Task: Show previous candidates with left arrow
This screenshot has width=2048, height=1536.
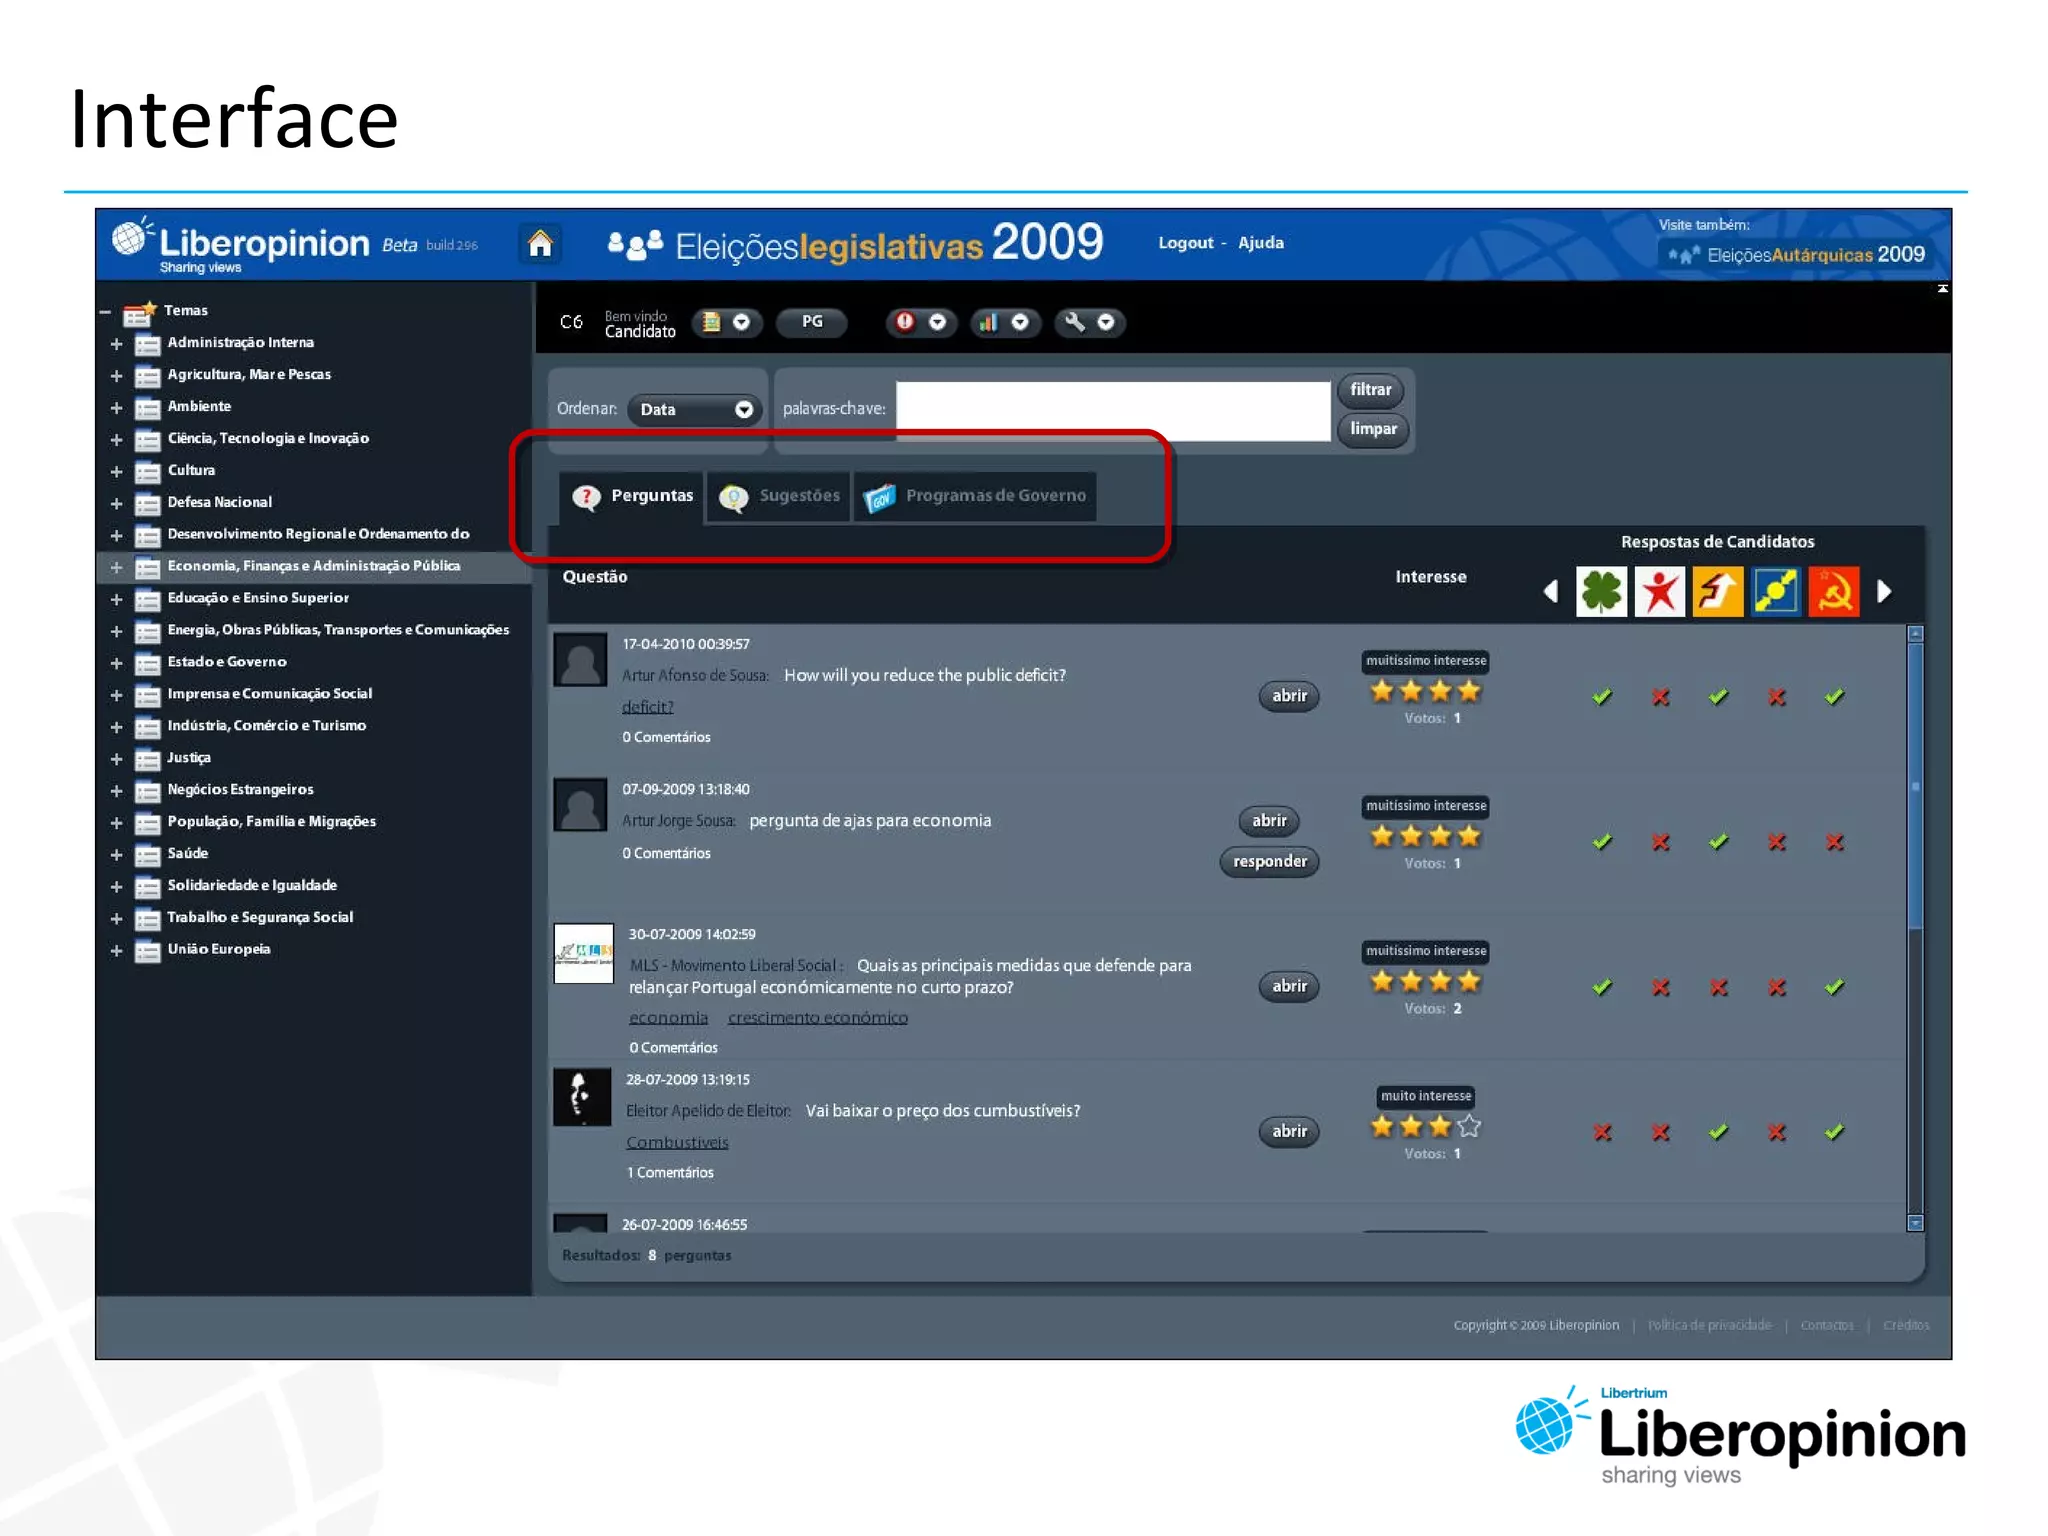Action: [1551, 592]
